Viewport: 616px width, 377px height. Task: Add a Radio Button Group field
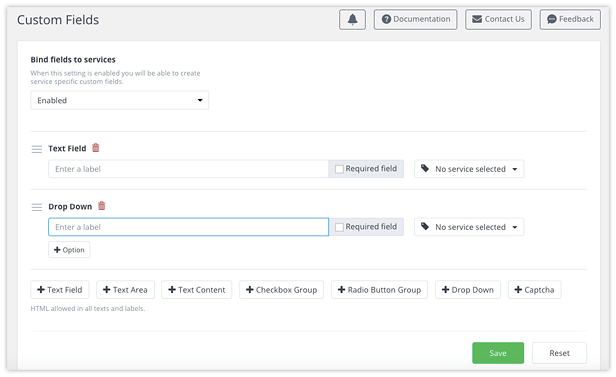[x=380, y=290]
